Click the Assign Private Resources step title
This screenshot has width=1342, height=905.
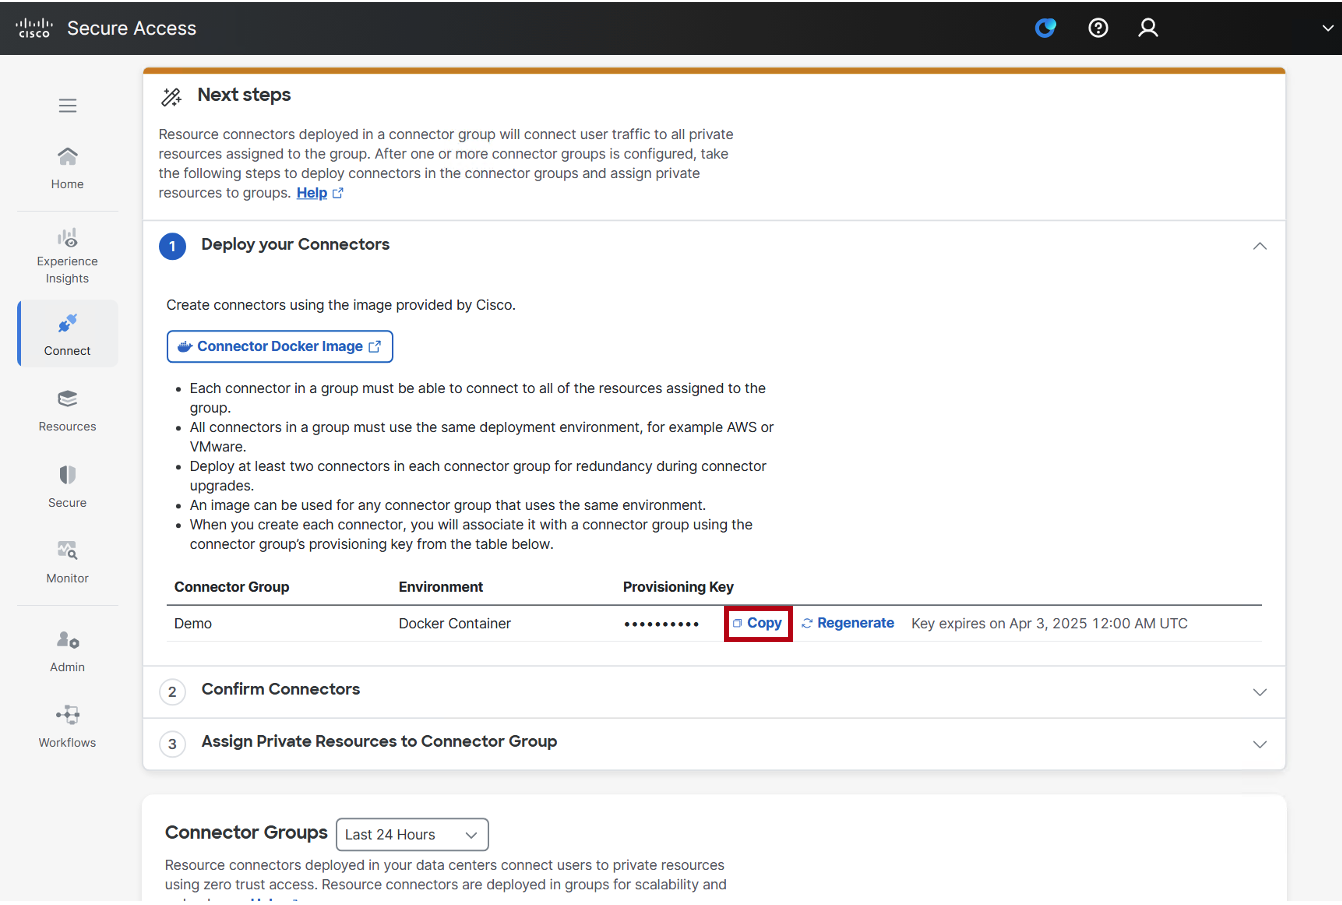(379, 741)
